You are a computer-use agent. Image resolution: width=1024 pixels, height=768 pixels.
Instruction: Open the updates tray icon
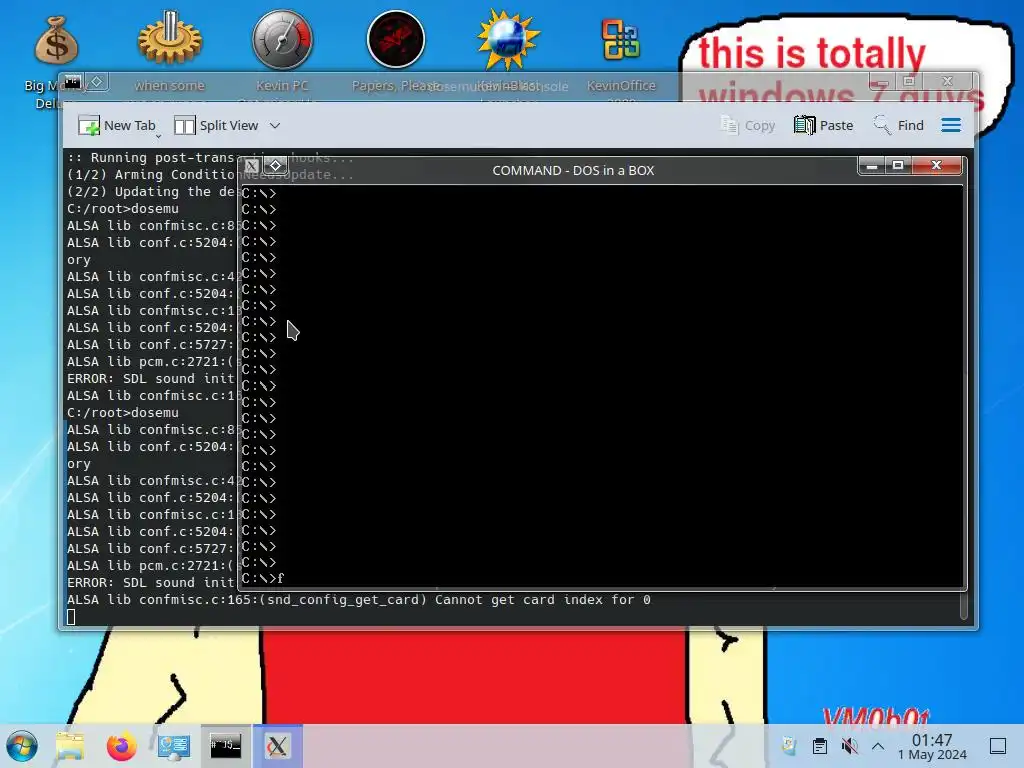[x=790, y=746]
